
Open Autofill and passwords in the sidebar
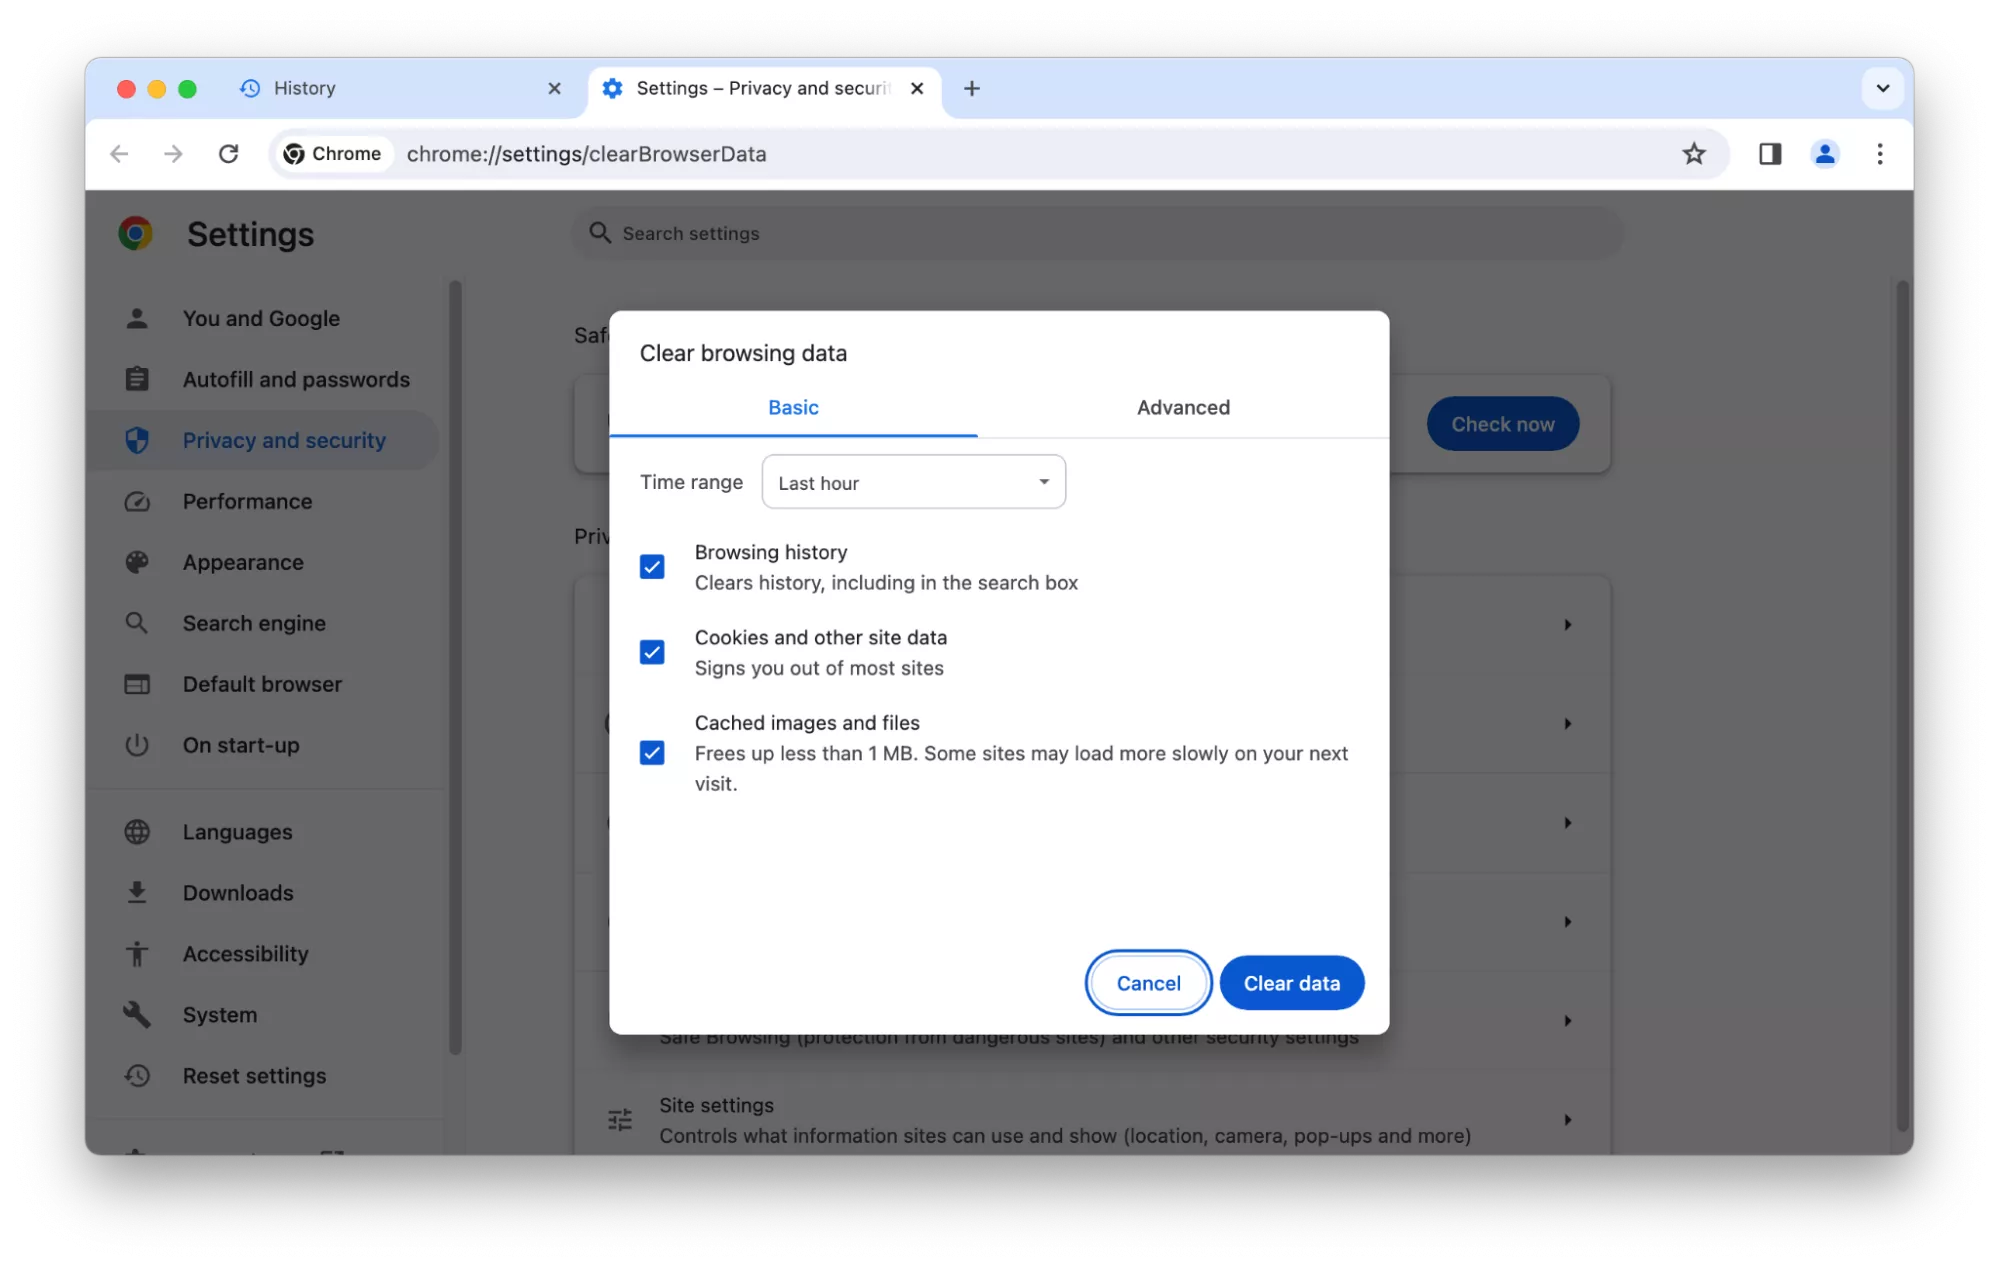(x=263, y=379)
